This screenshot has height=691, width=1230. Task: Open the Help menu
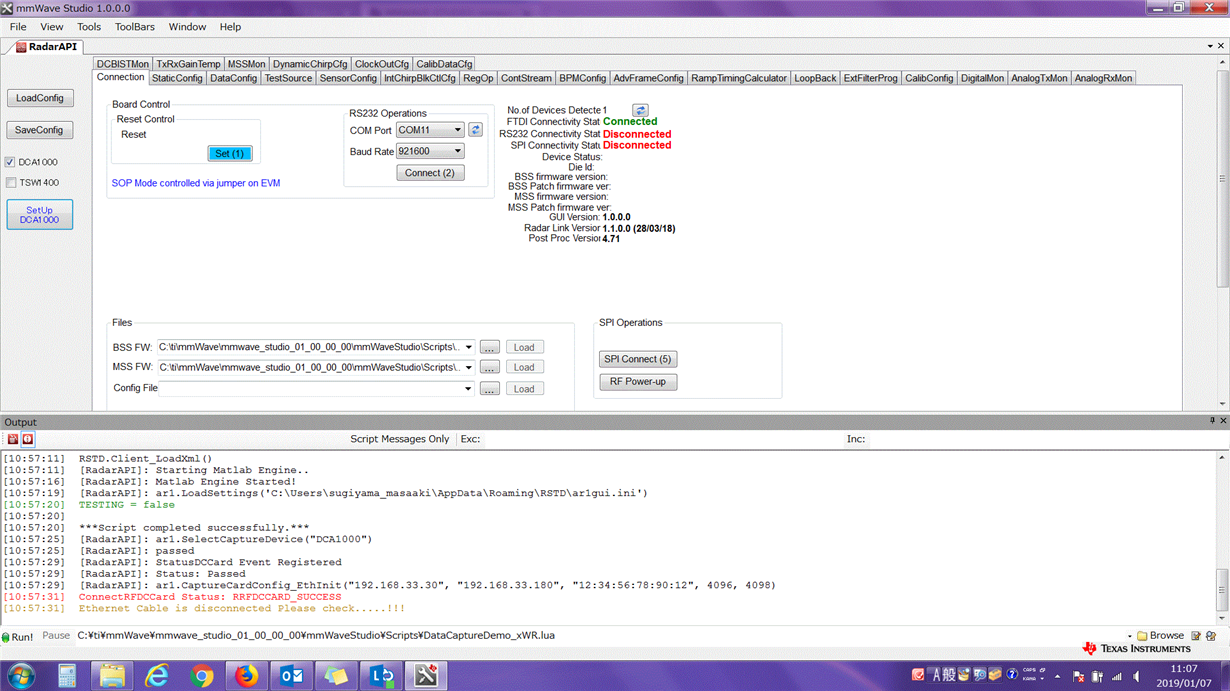click(231, 27)
